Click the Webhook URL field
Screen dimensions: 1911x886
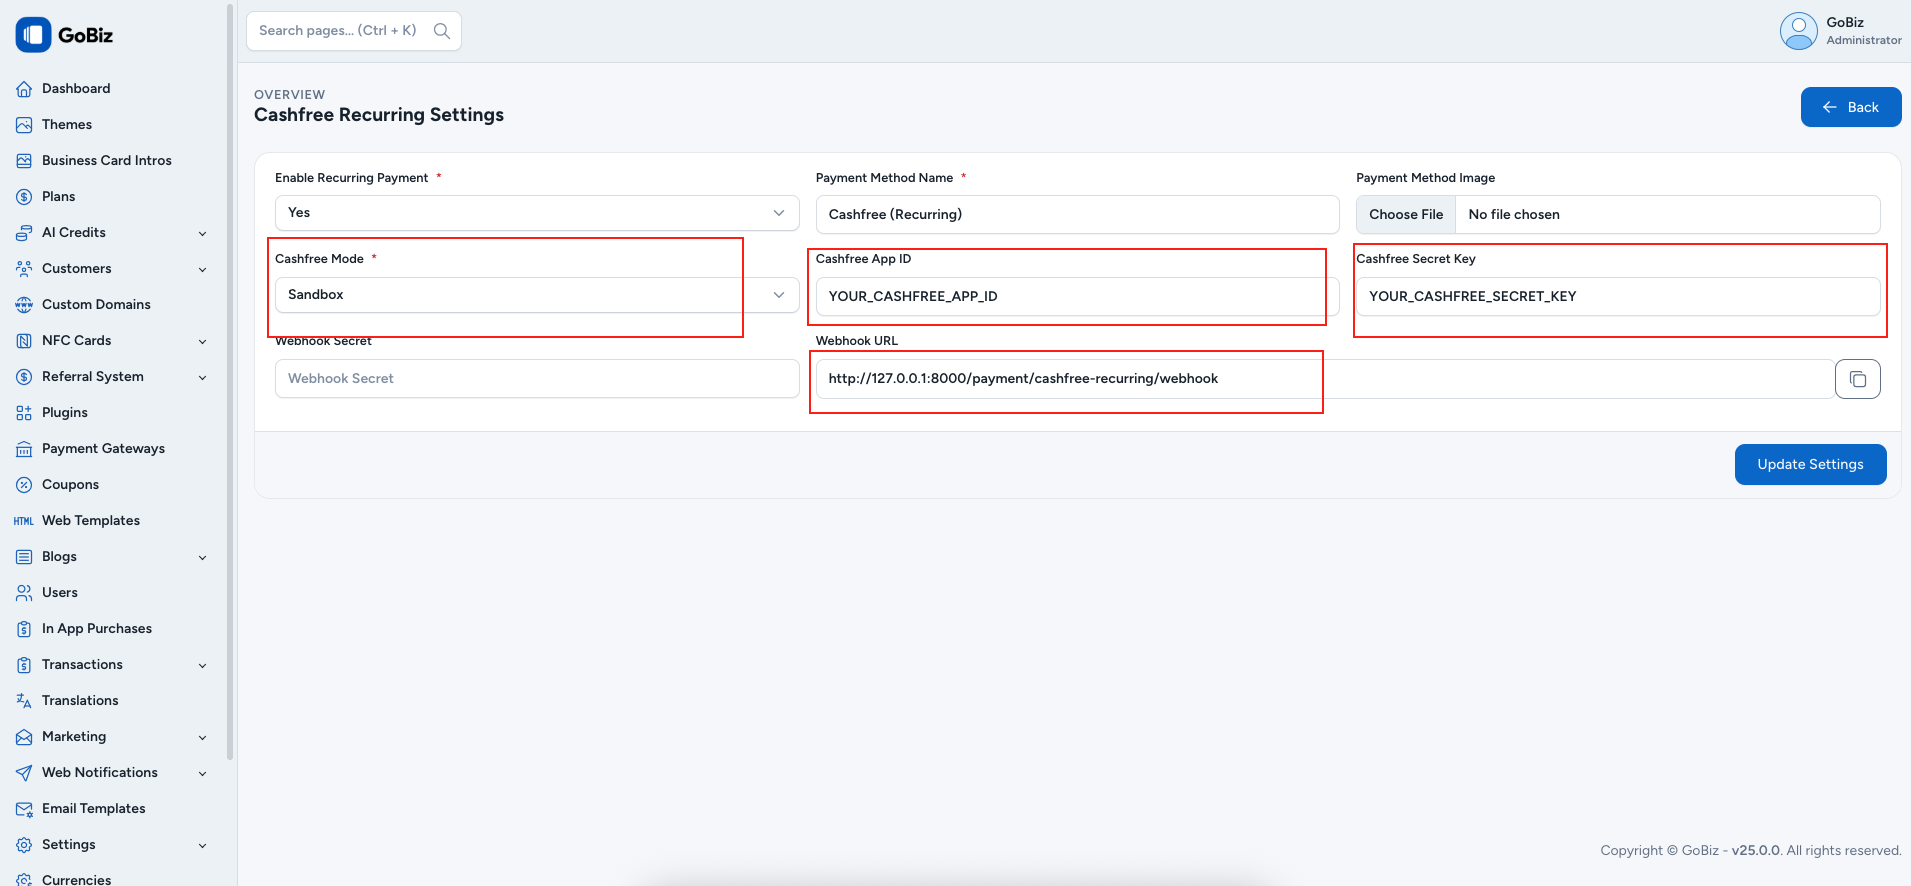tap(1325, 379)
